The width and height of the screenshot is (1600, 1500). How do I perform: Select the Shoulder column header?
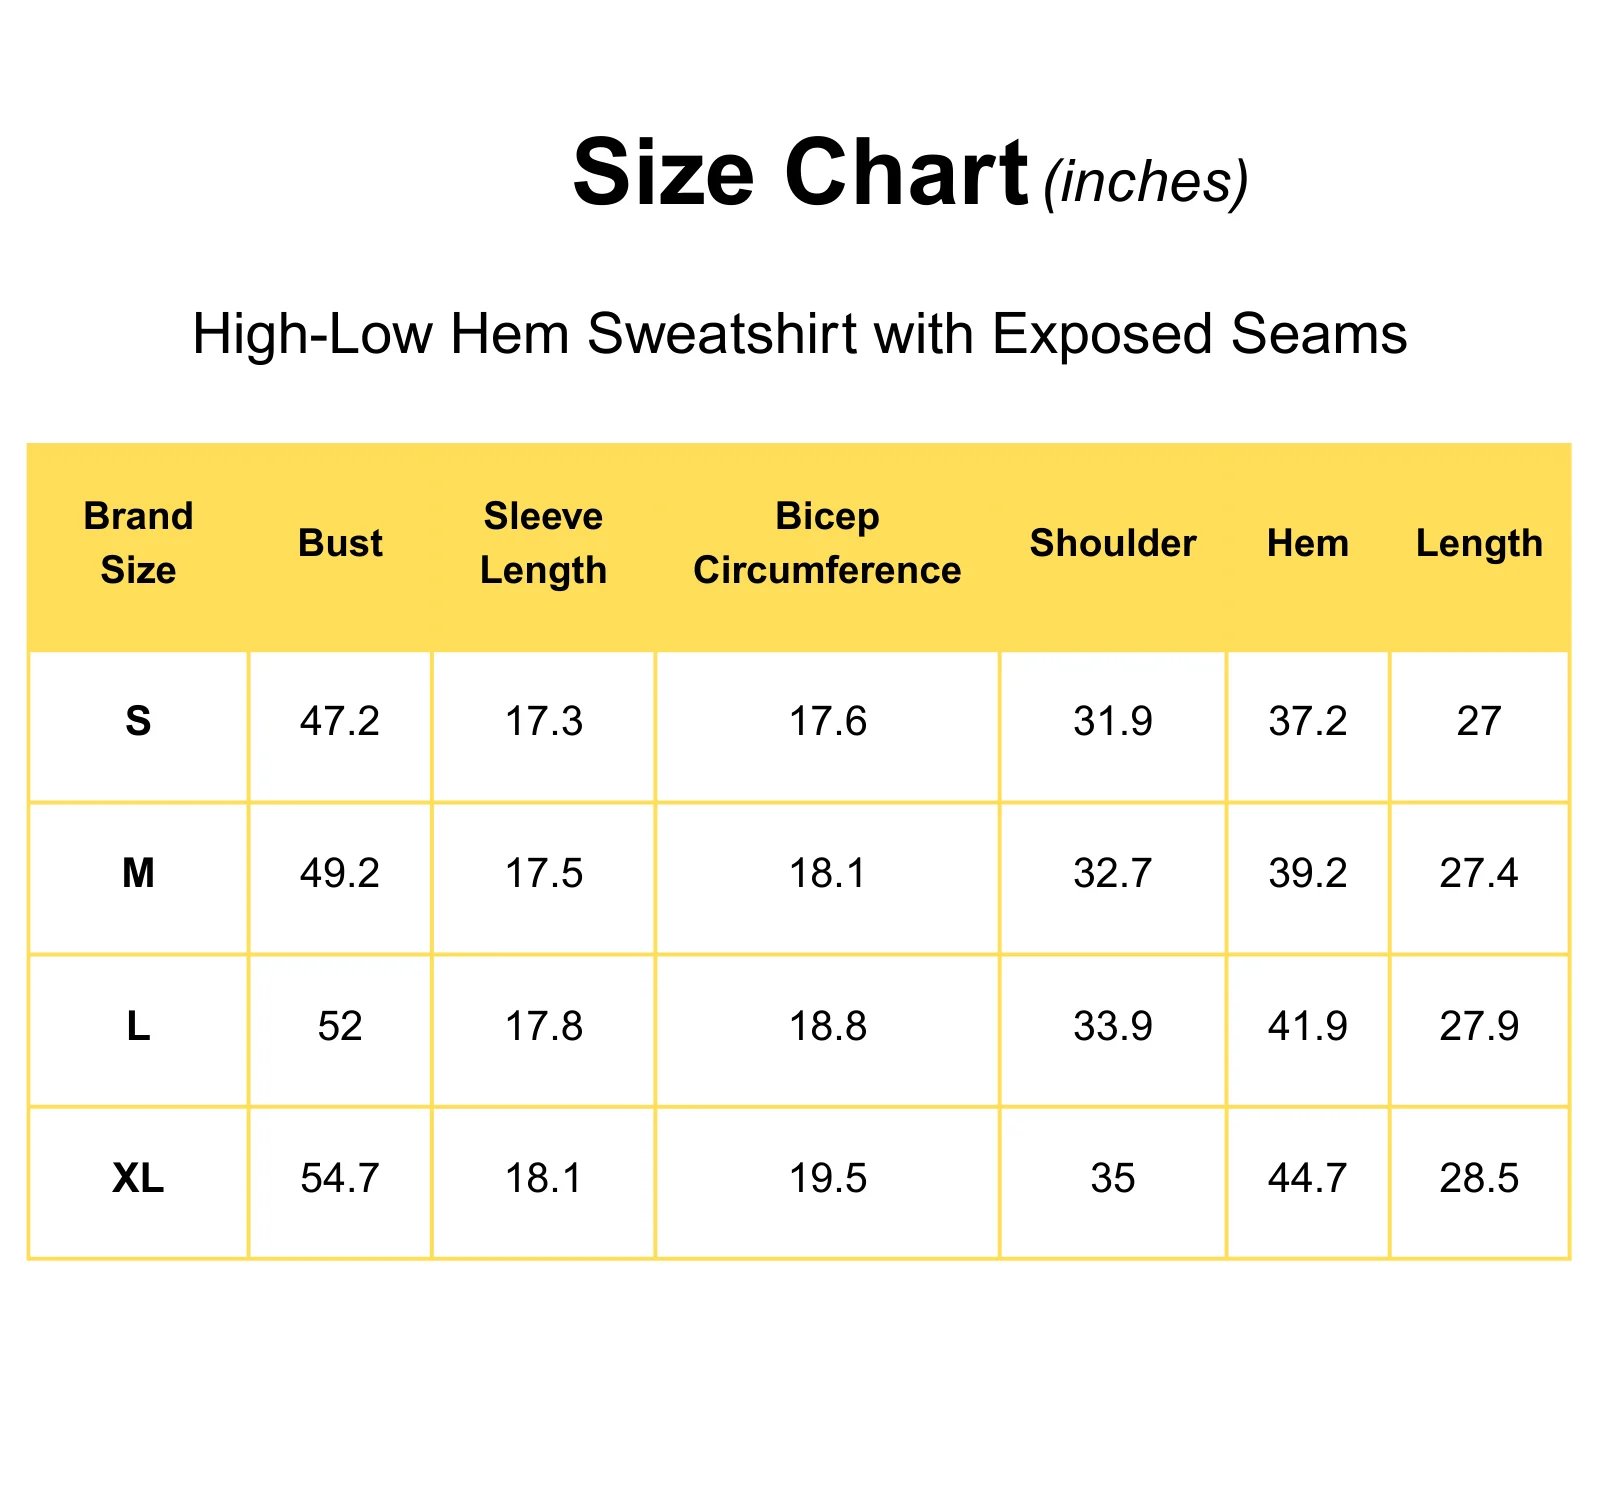[1113, 543]
